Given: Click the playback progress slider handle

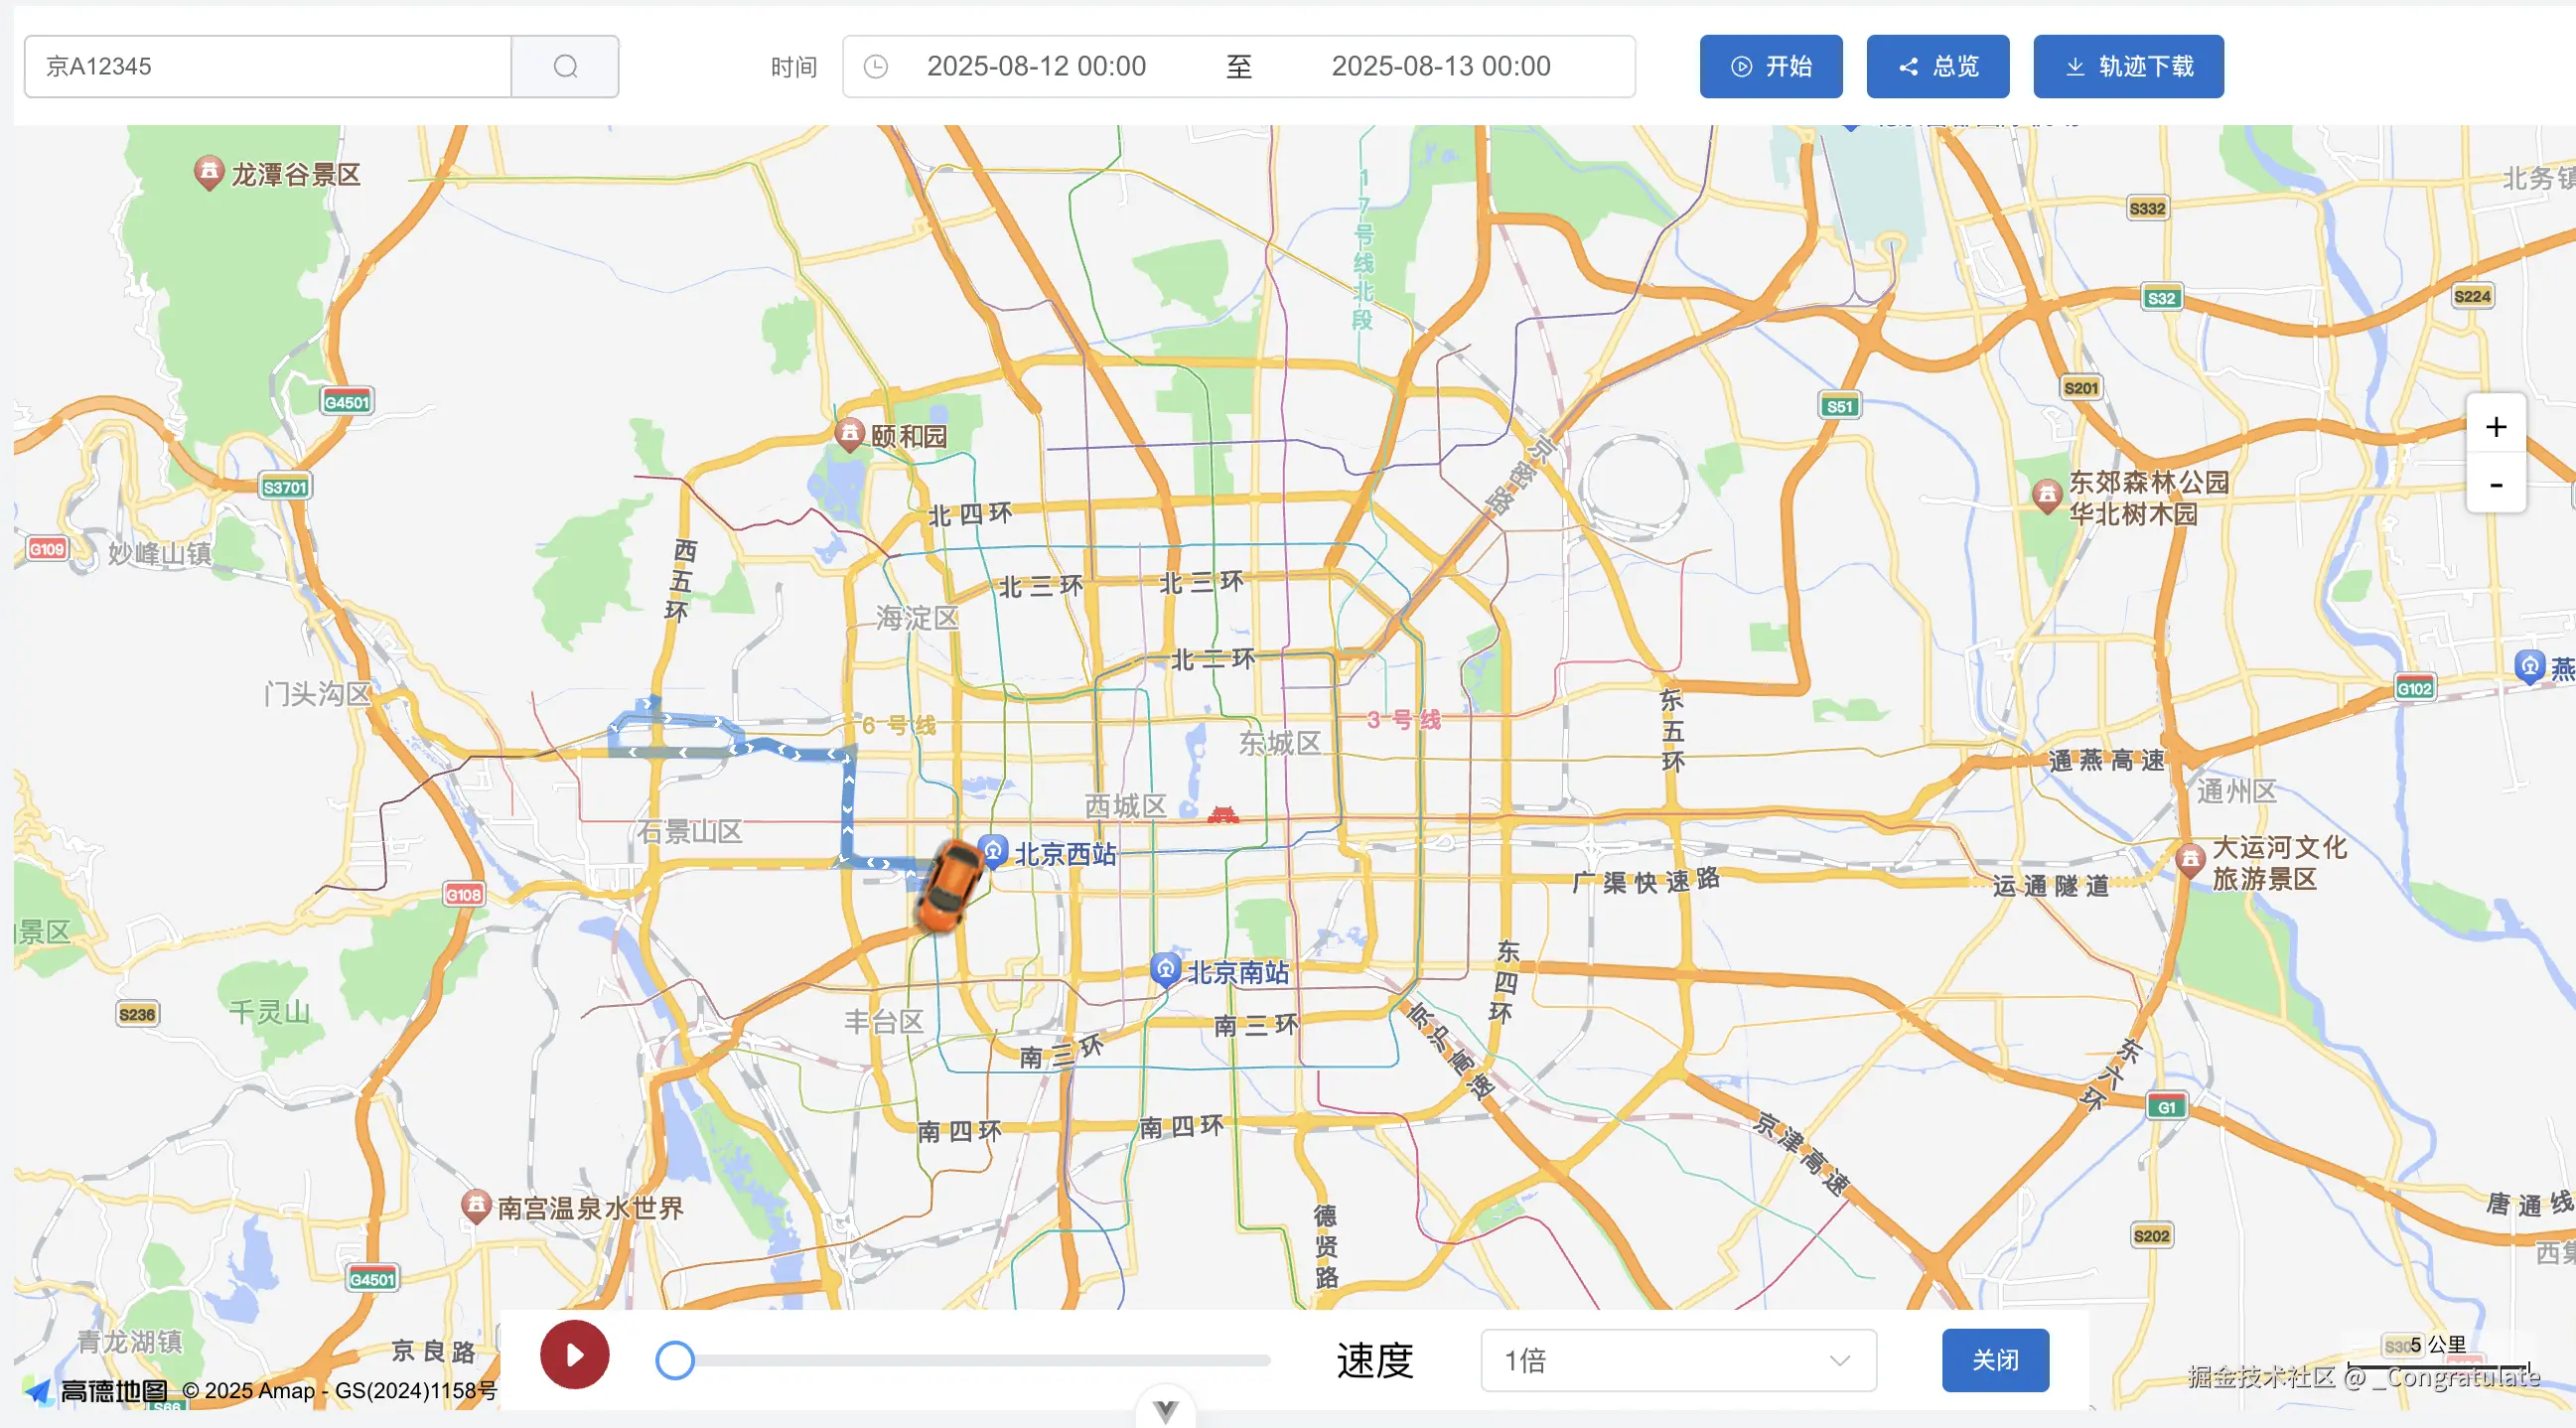Looking at the screenshot, I should [x=675, y=1360].
